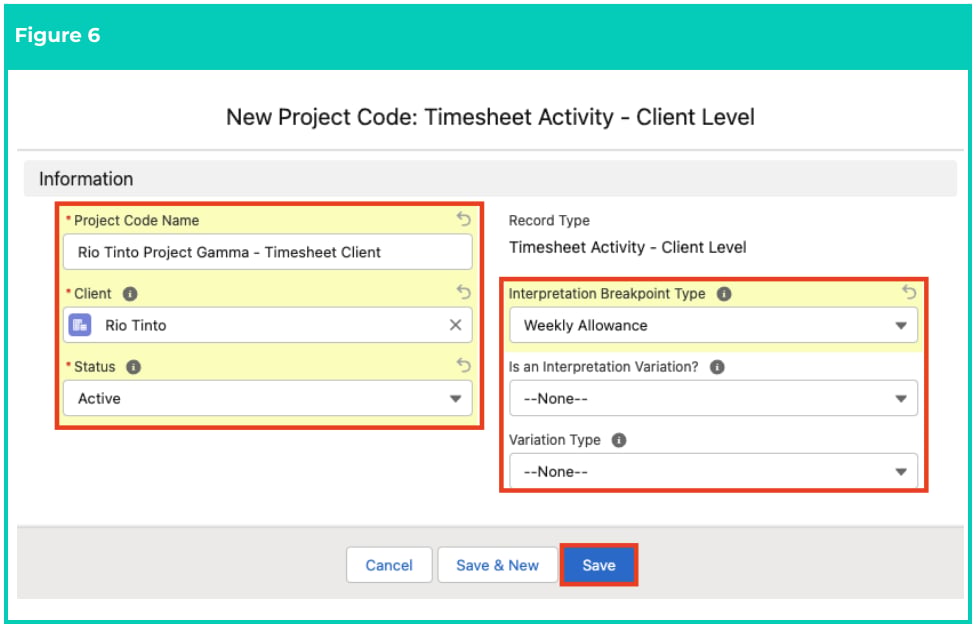Click the 'Record Type' label
976x628 pixels.
(549, 220)
